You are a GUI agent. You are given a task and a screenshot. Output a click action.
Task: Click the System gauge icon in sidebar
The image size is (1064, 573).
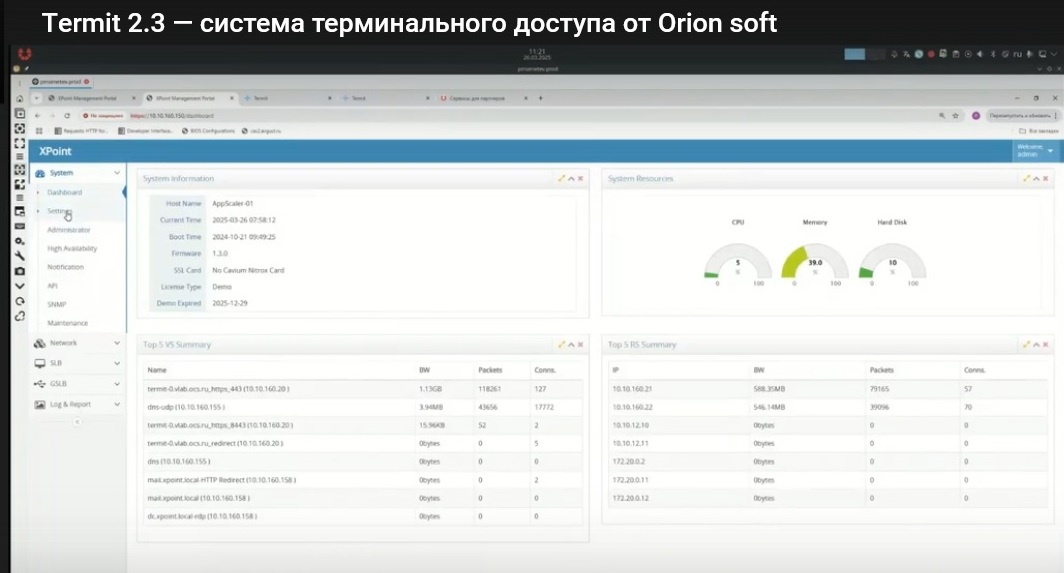[40, 173]
